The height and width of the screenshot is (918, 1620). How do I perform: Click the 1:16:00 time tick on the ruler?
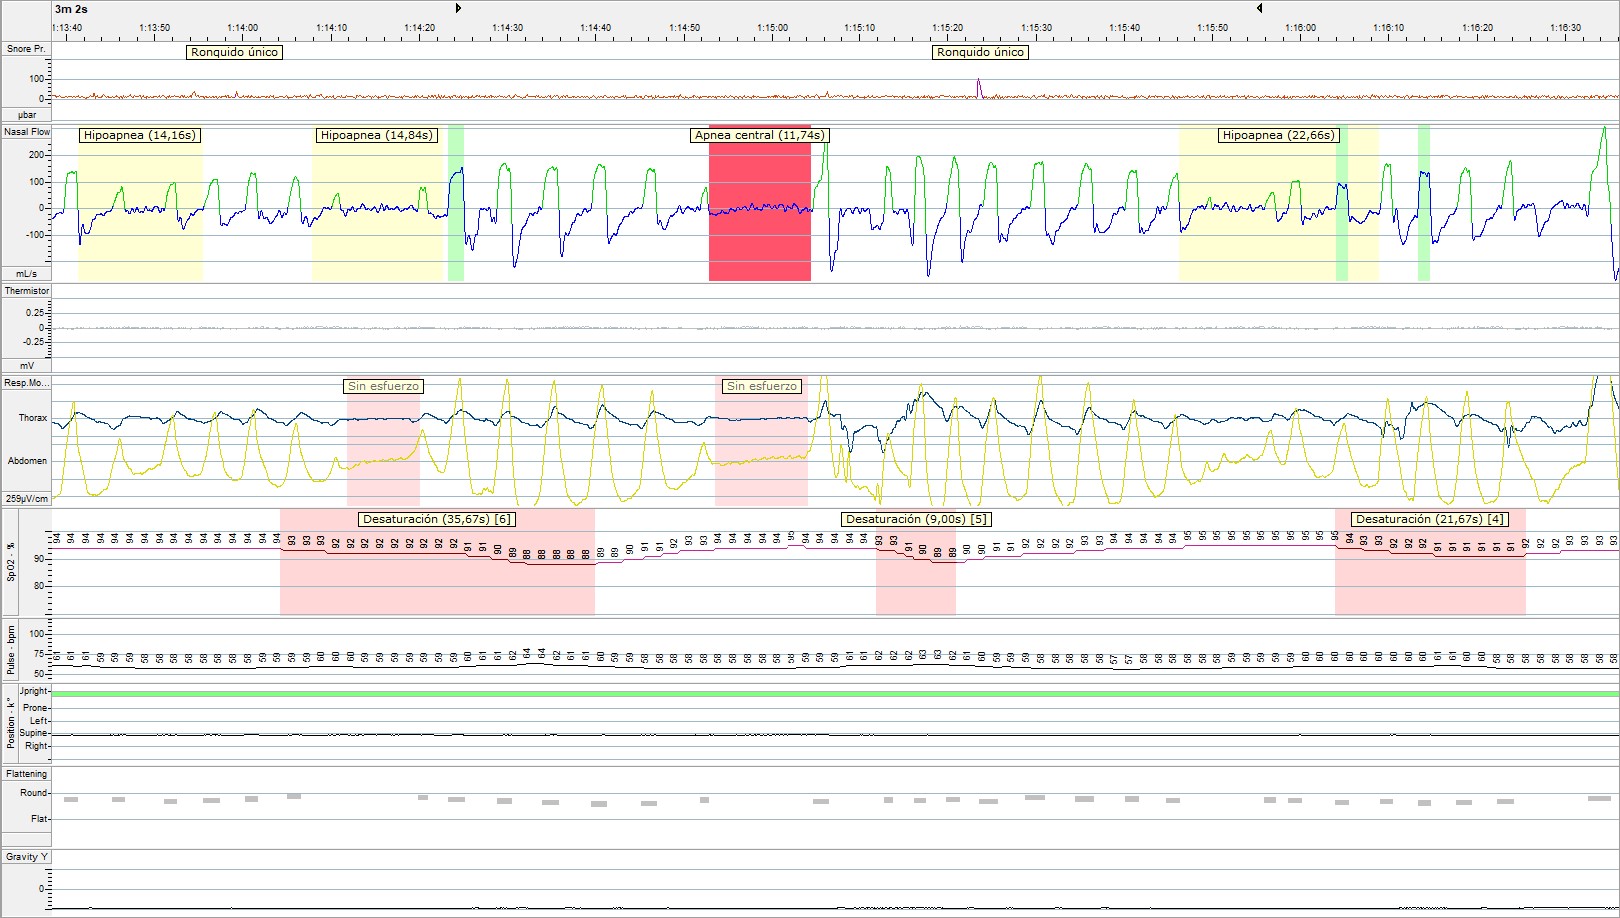tap(1301, 28)
